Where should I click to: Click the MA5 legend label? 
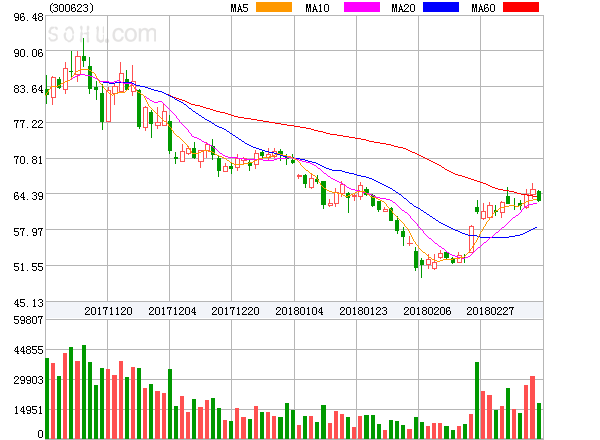tap(239, 8)
